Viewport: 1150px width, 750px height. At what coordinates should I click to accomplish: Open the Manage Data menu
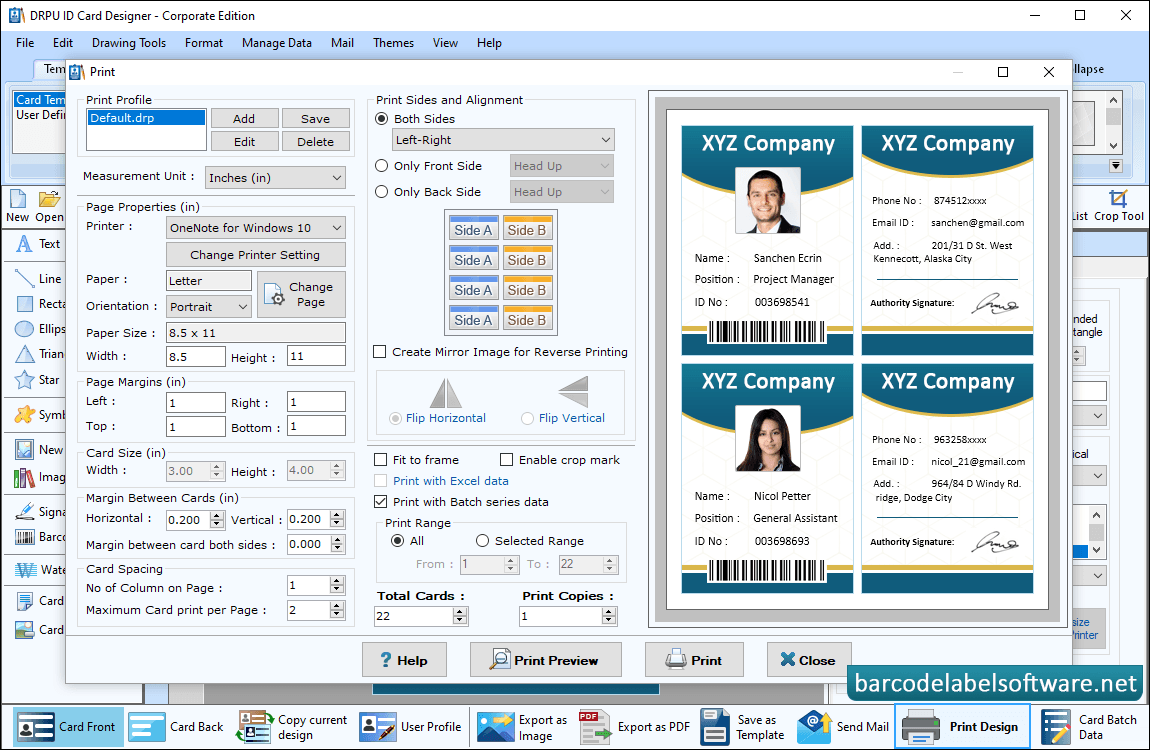276,43
